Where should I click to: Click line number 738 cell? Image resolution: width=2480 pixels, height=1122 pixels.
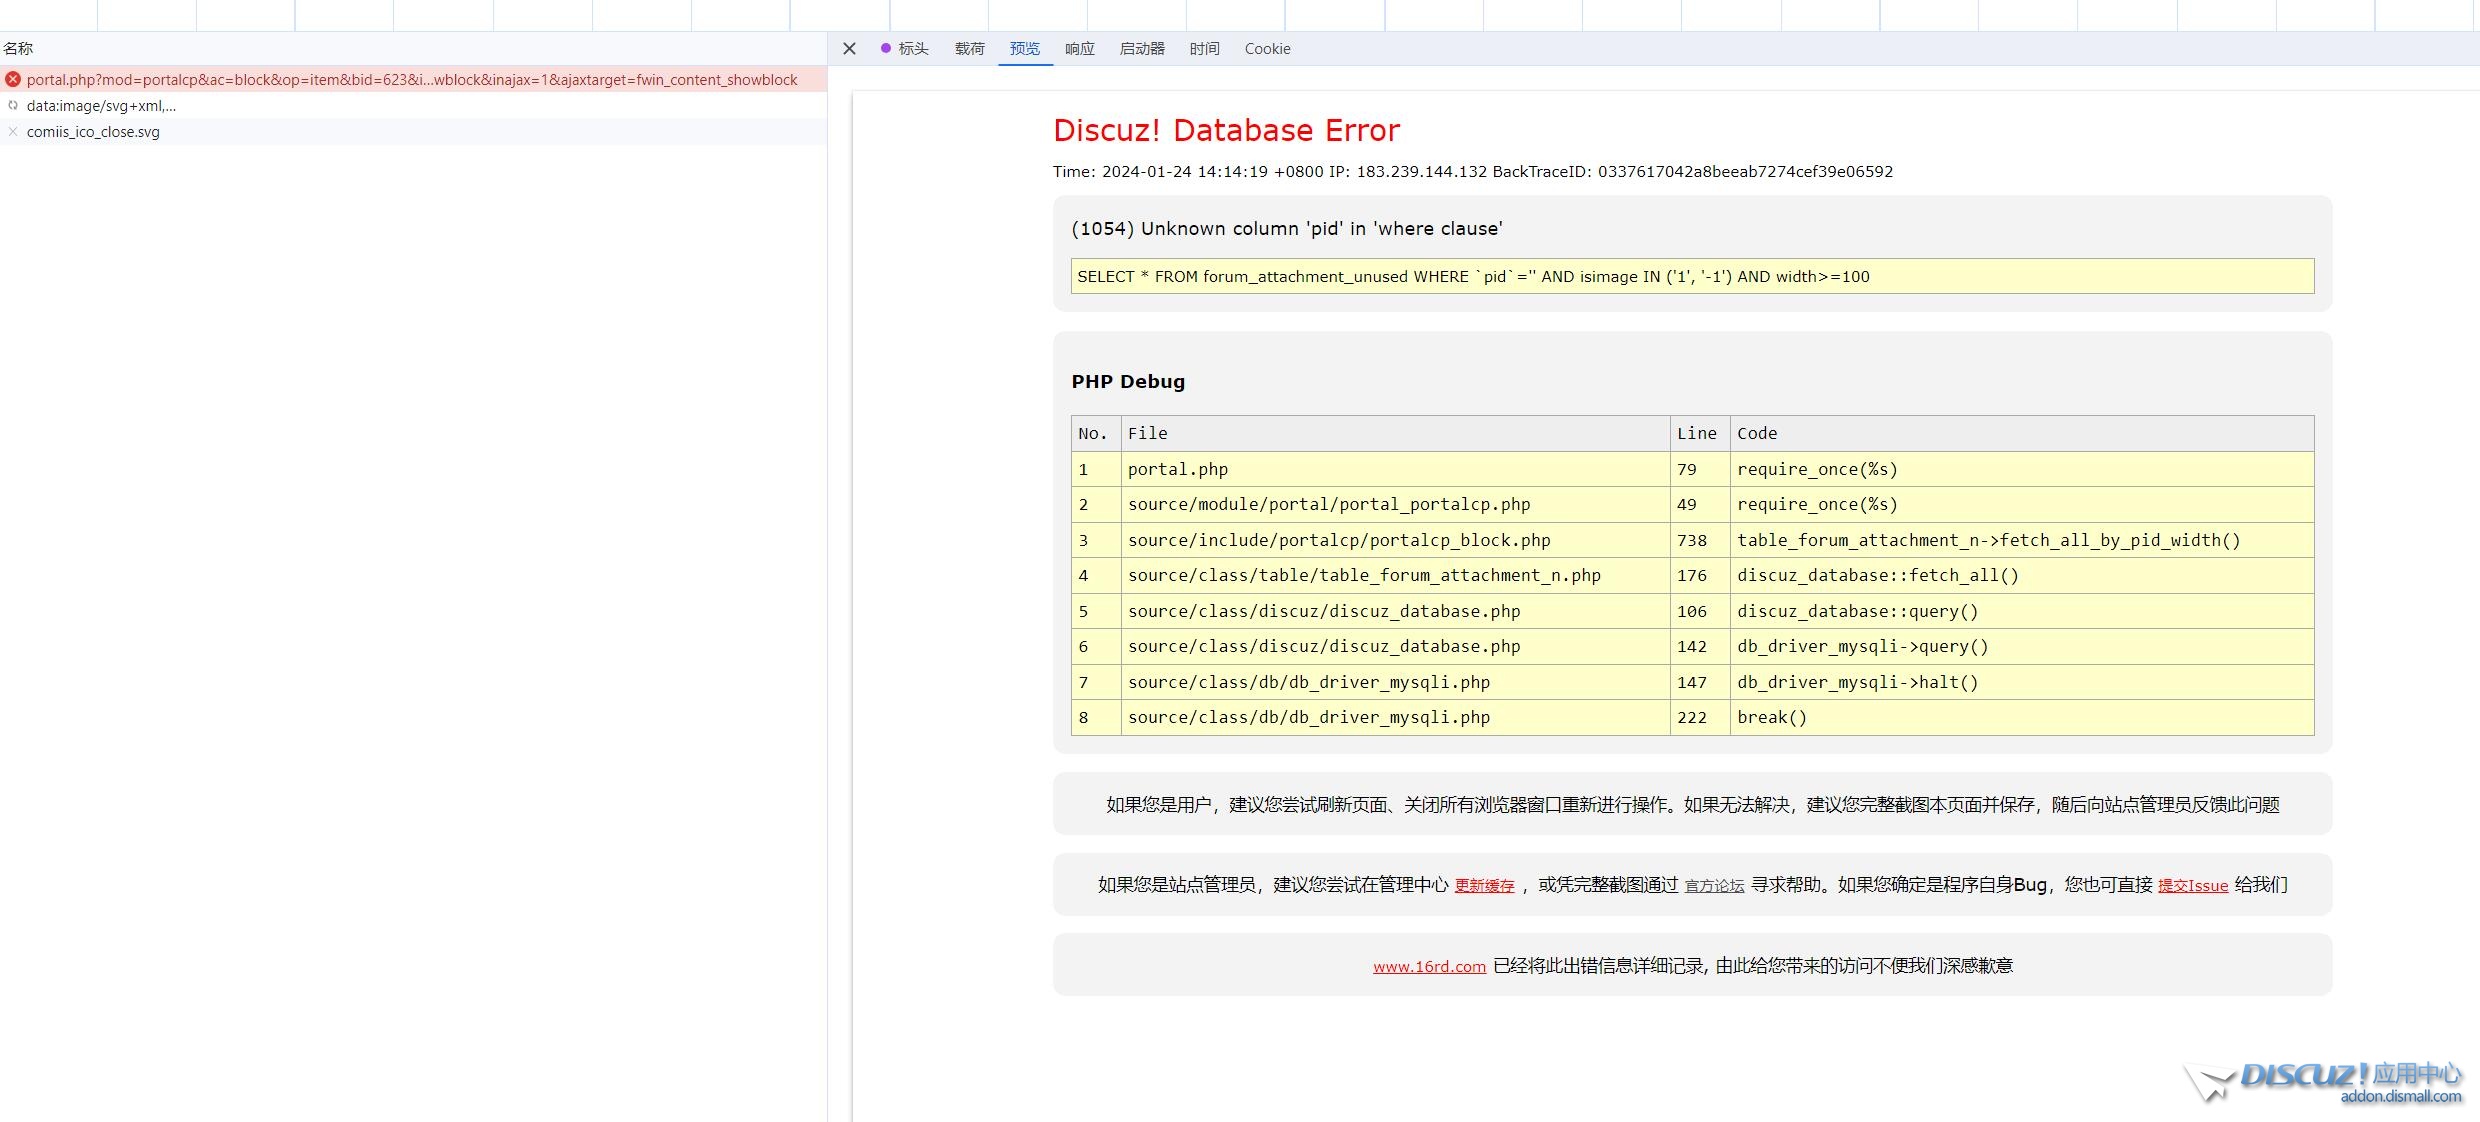point(1699,540)
